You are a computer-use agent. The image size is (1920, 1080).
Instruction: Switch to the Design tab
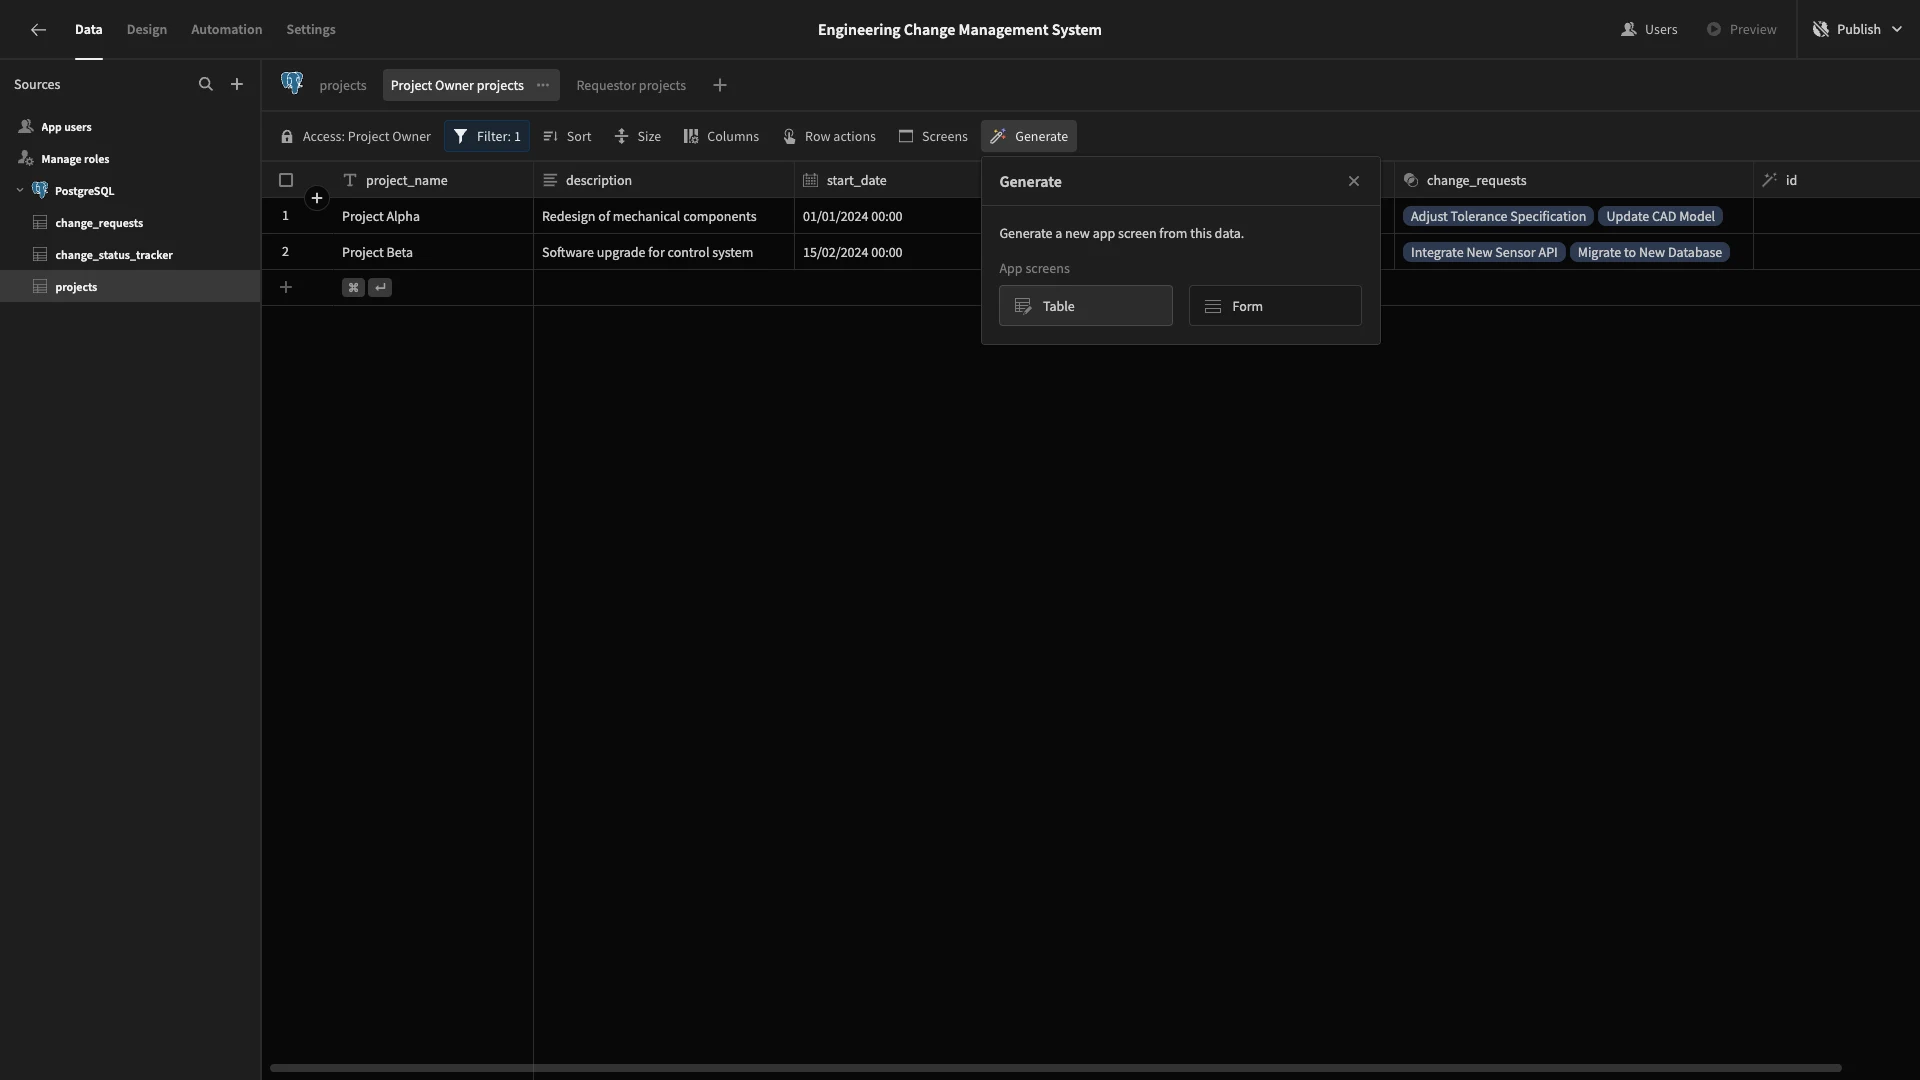(147, 29)
